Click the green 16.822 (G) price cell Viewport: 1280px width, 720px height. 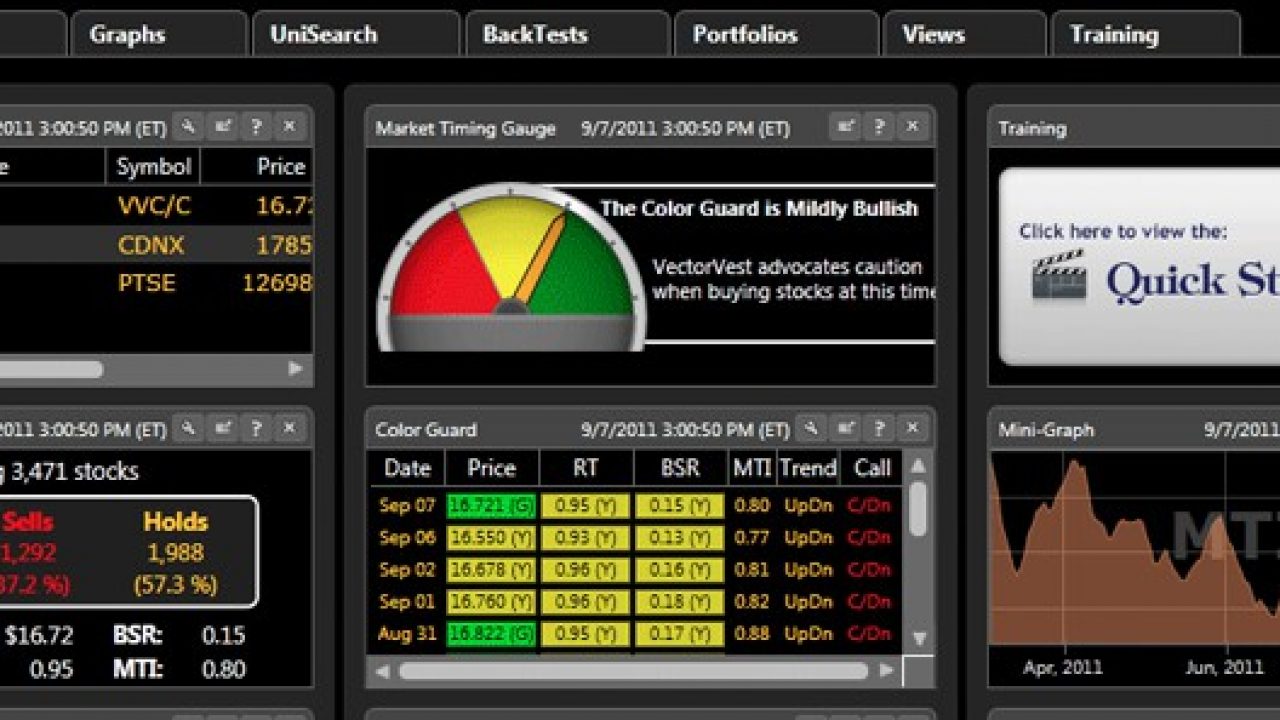pyautogui.click(x=491, y=634)
